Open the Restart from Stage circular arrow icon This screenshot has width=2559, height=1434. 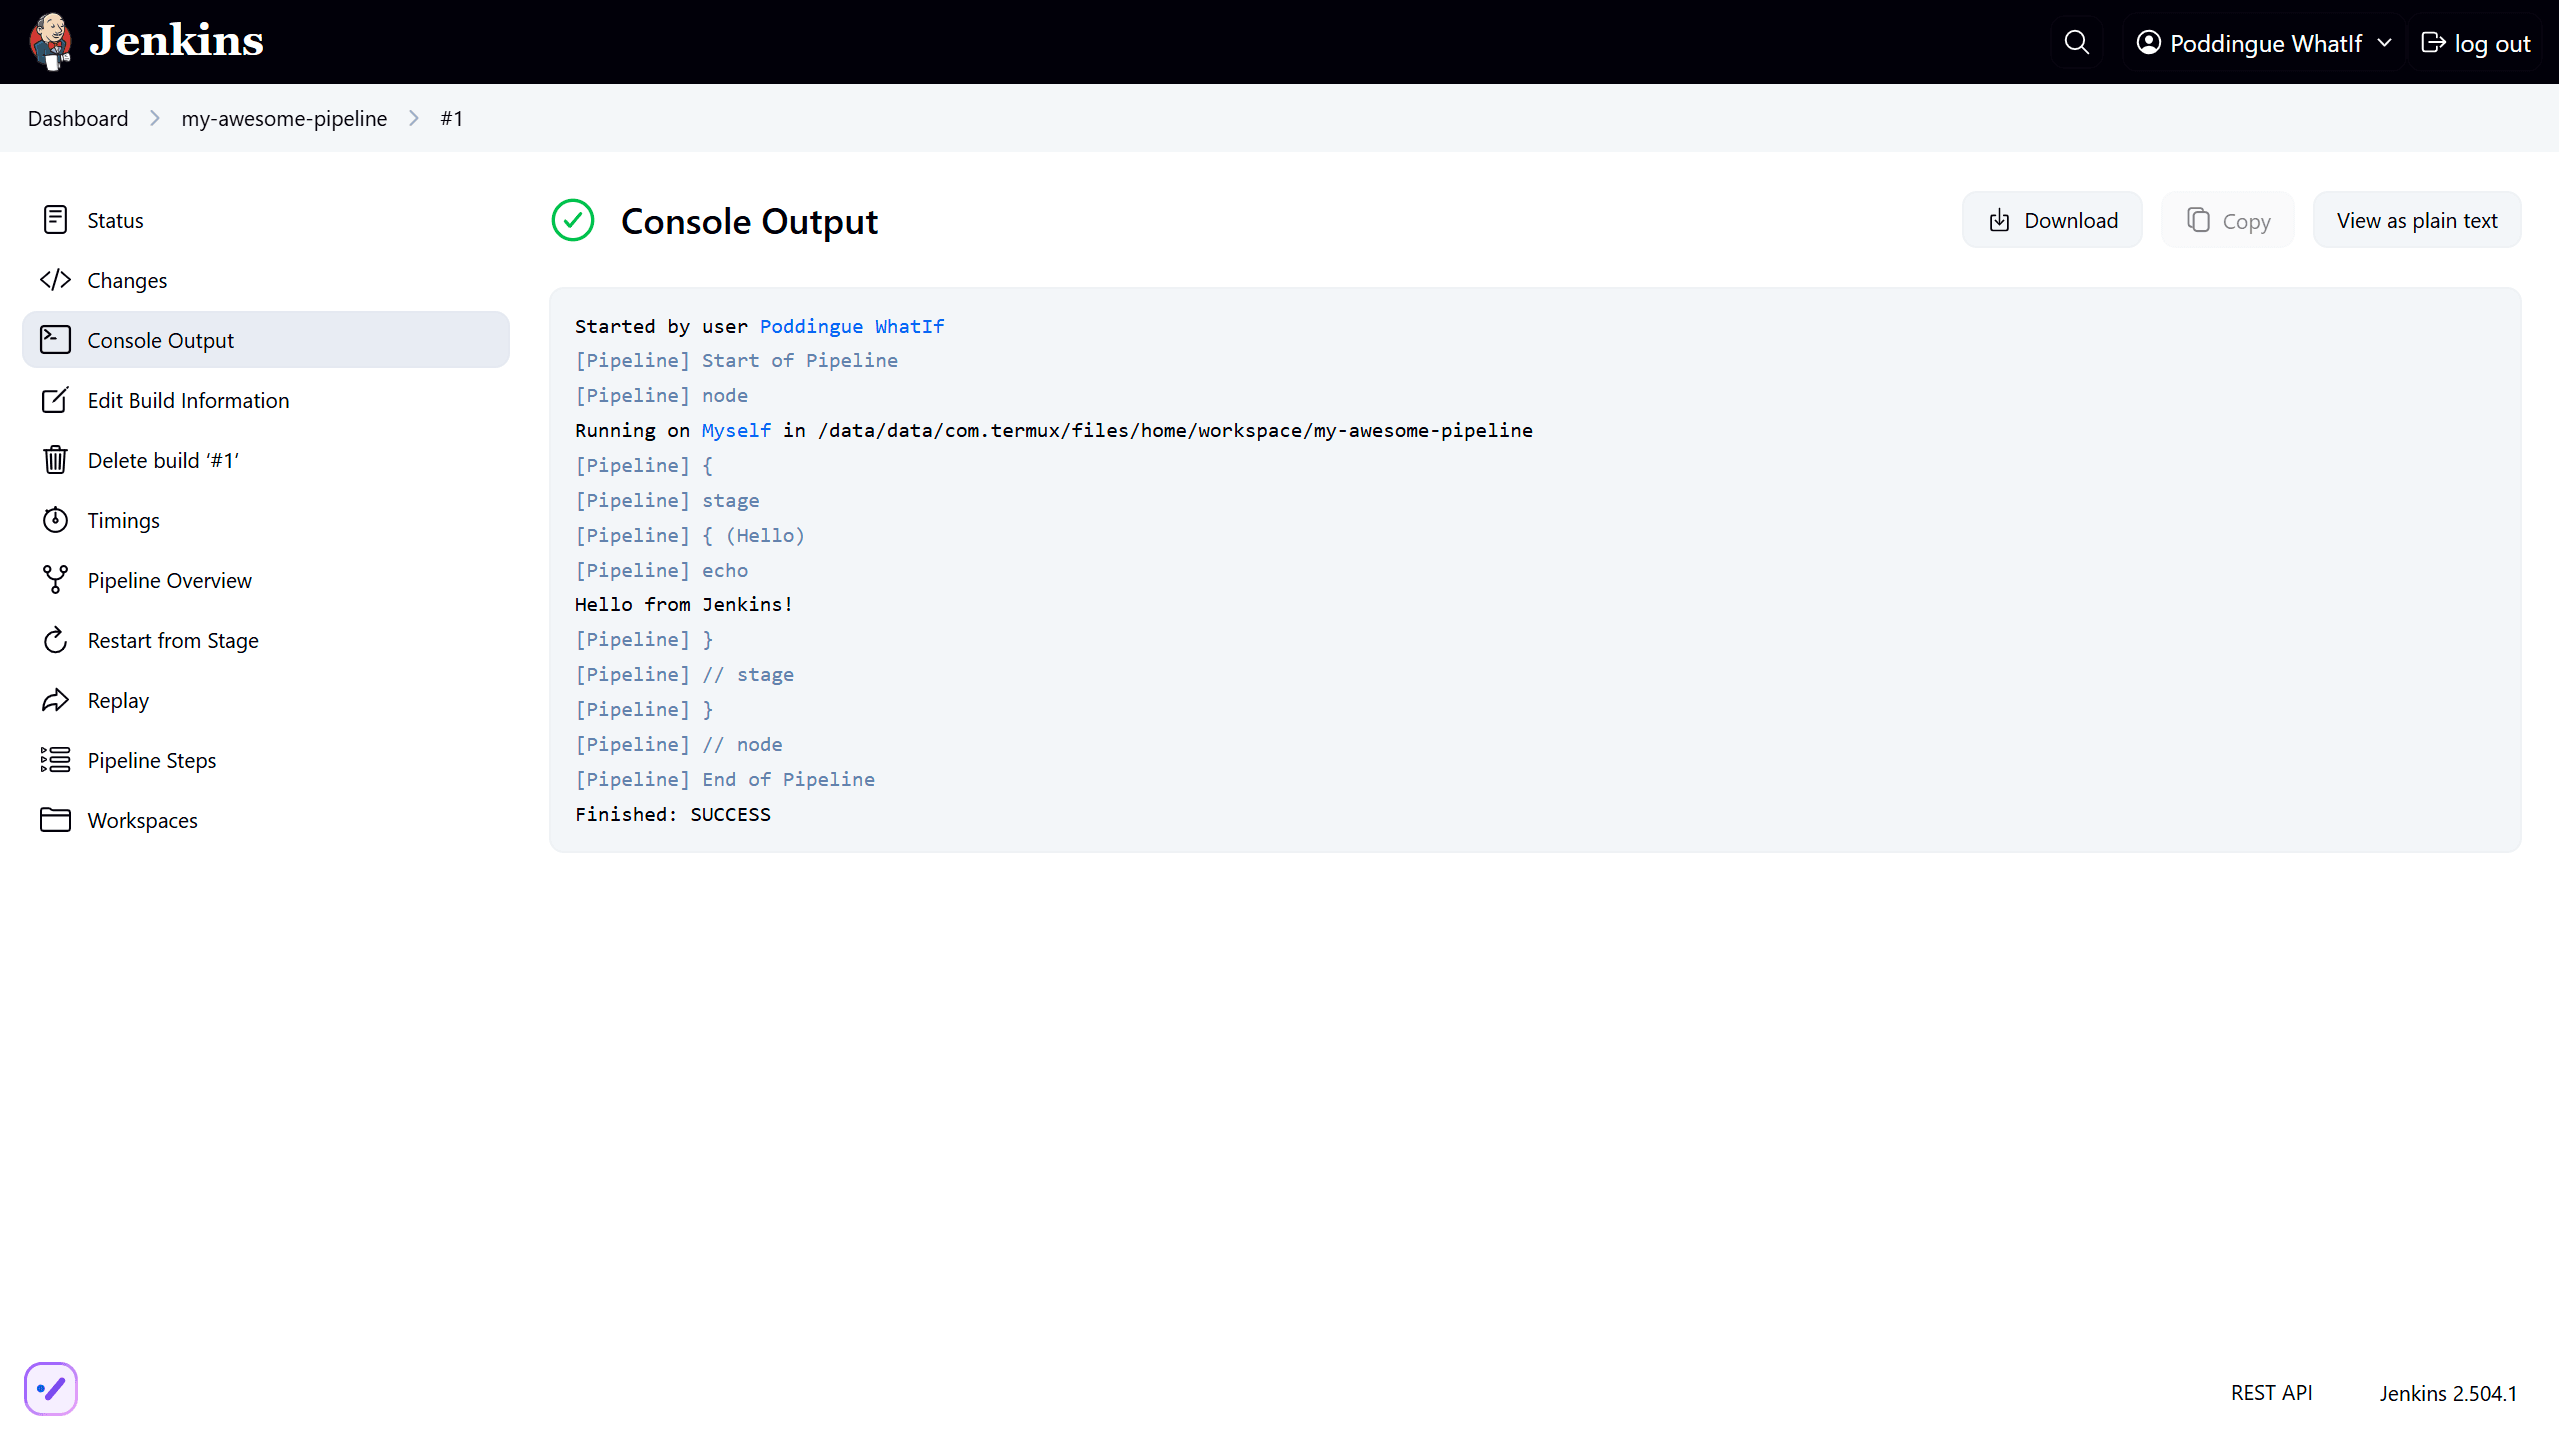tap(55, 640)
